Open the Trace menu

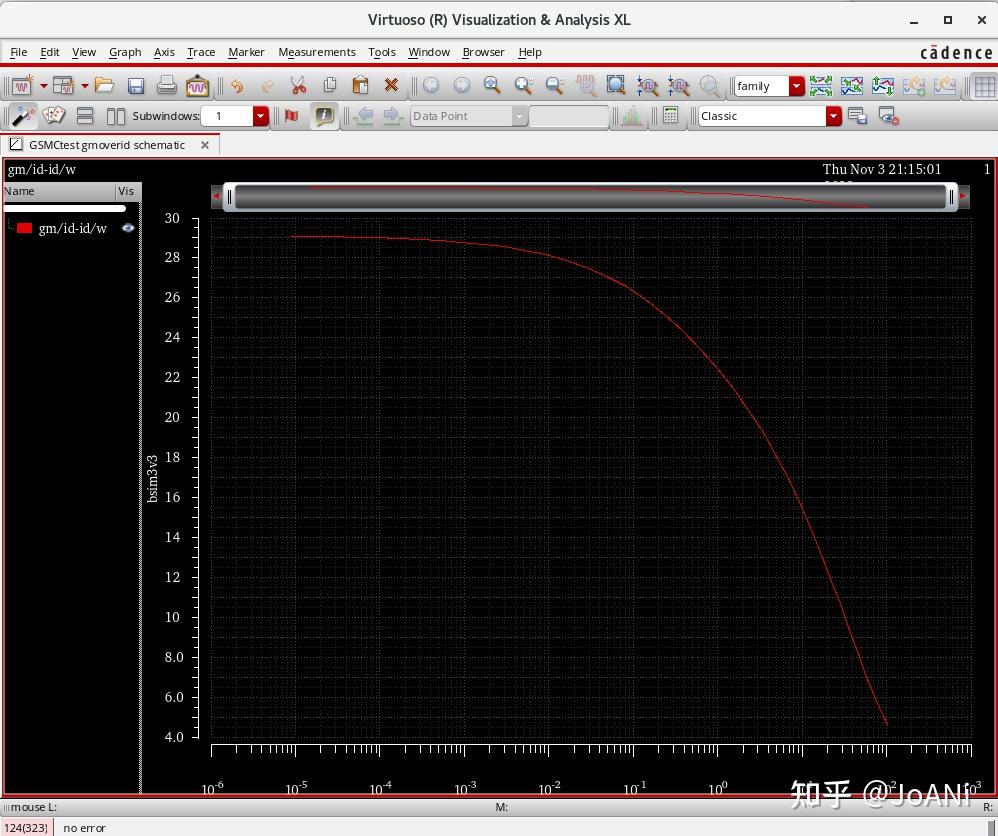pos(201,52)
